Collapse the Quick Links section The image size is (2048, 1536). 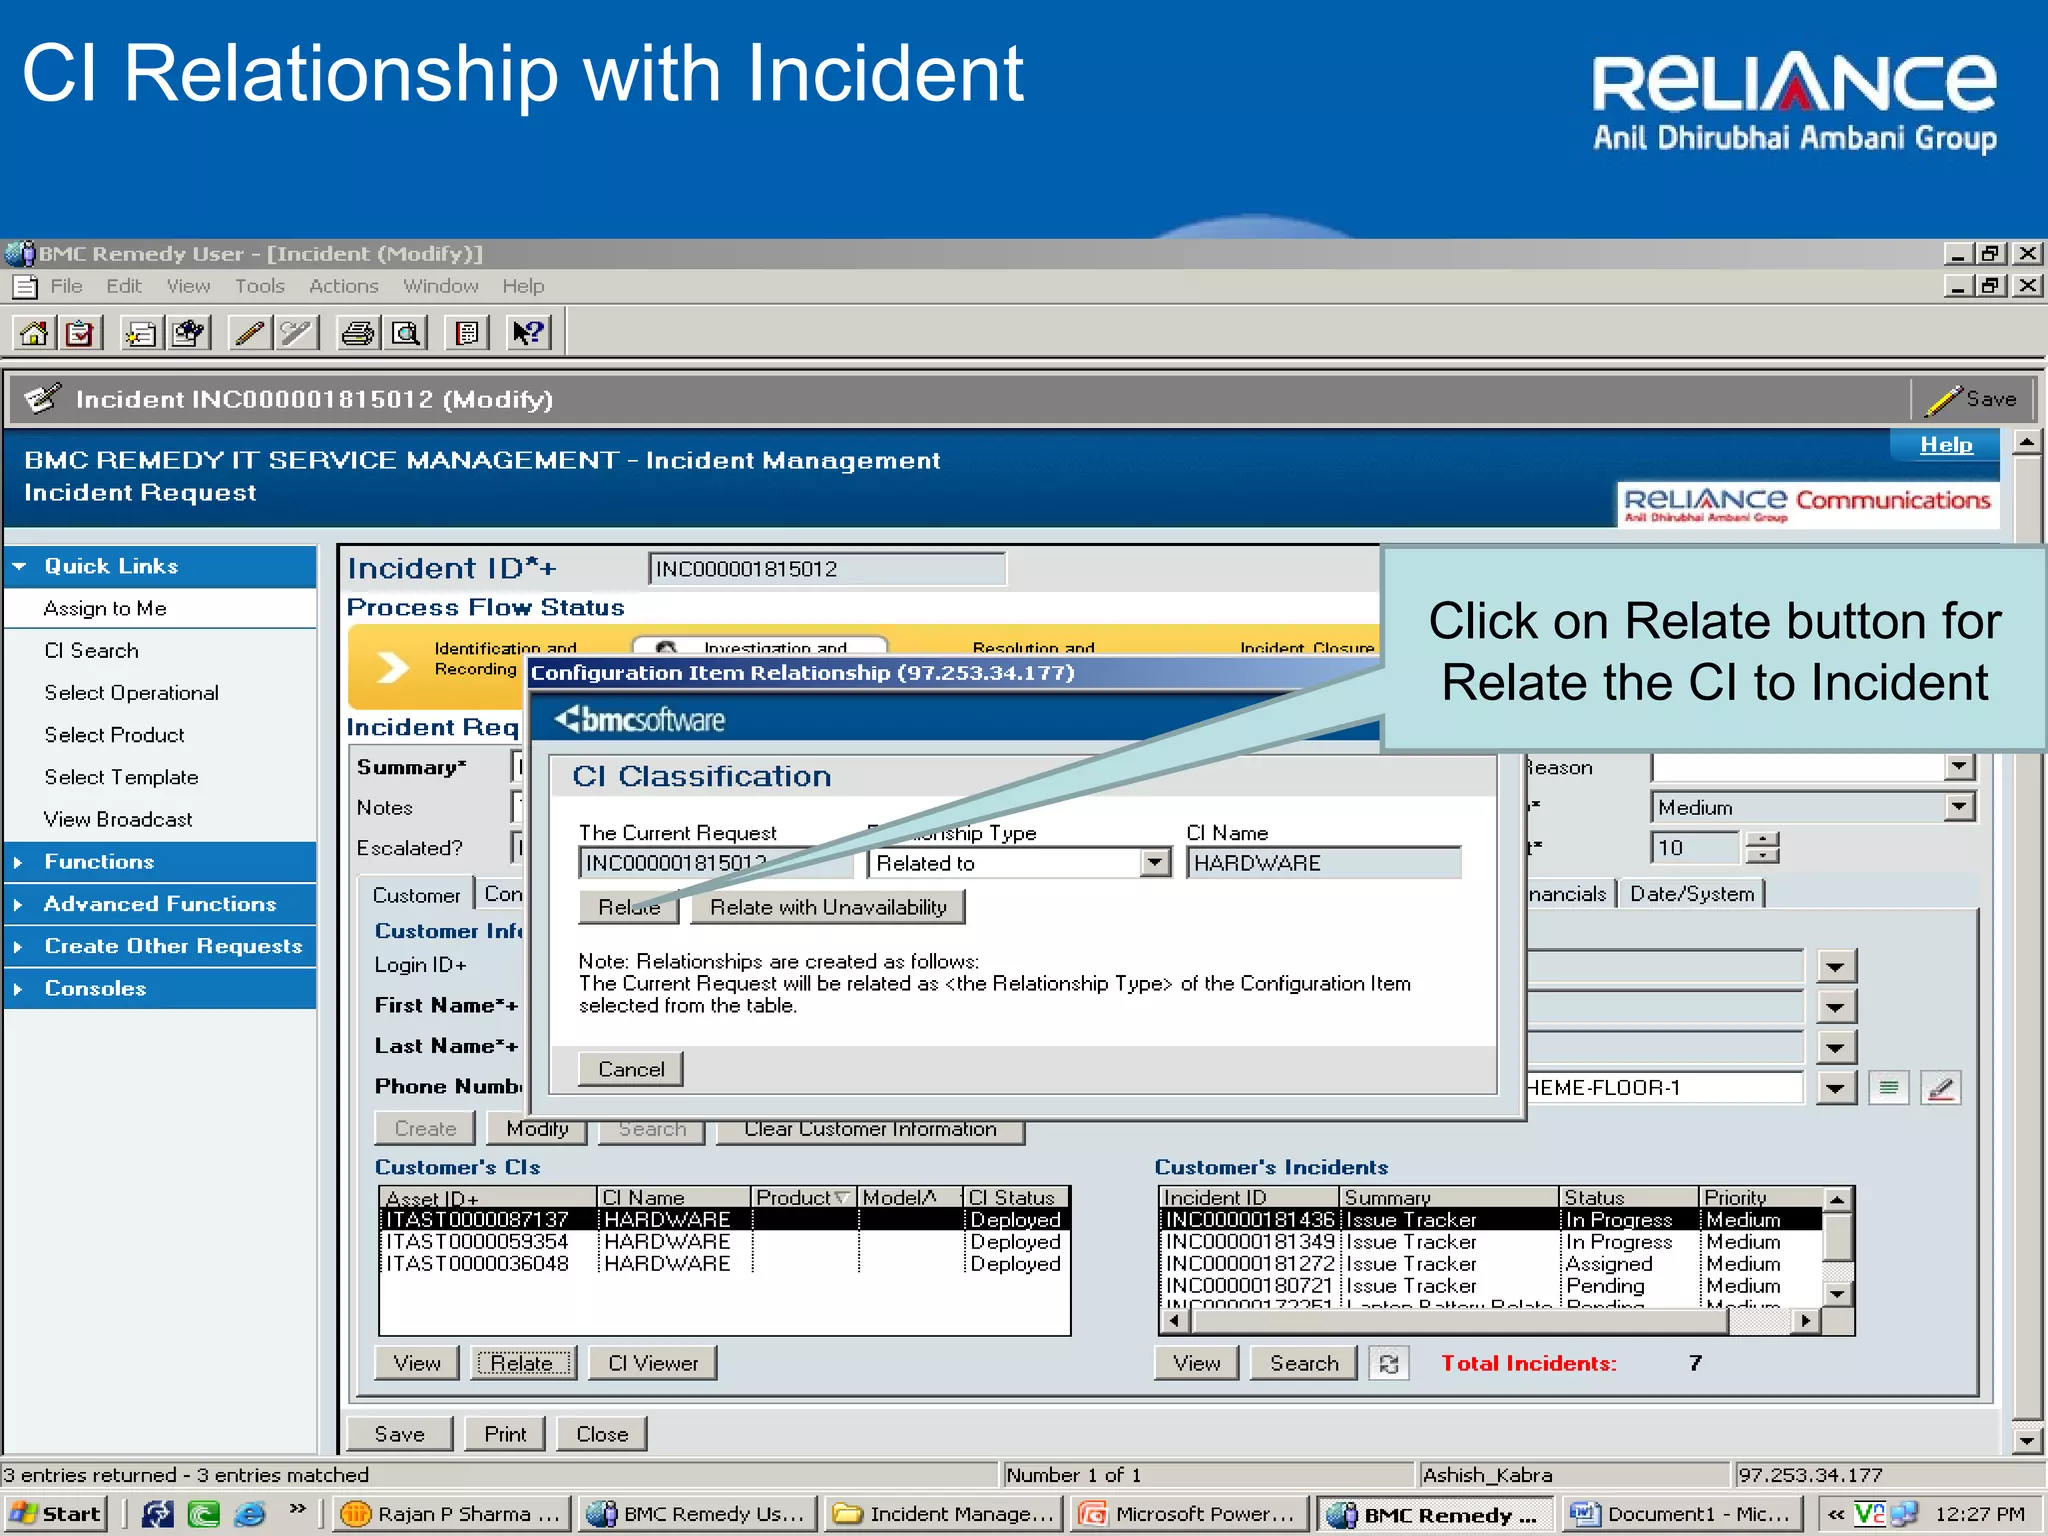(160, 566)
